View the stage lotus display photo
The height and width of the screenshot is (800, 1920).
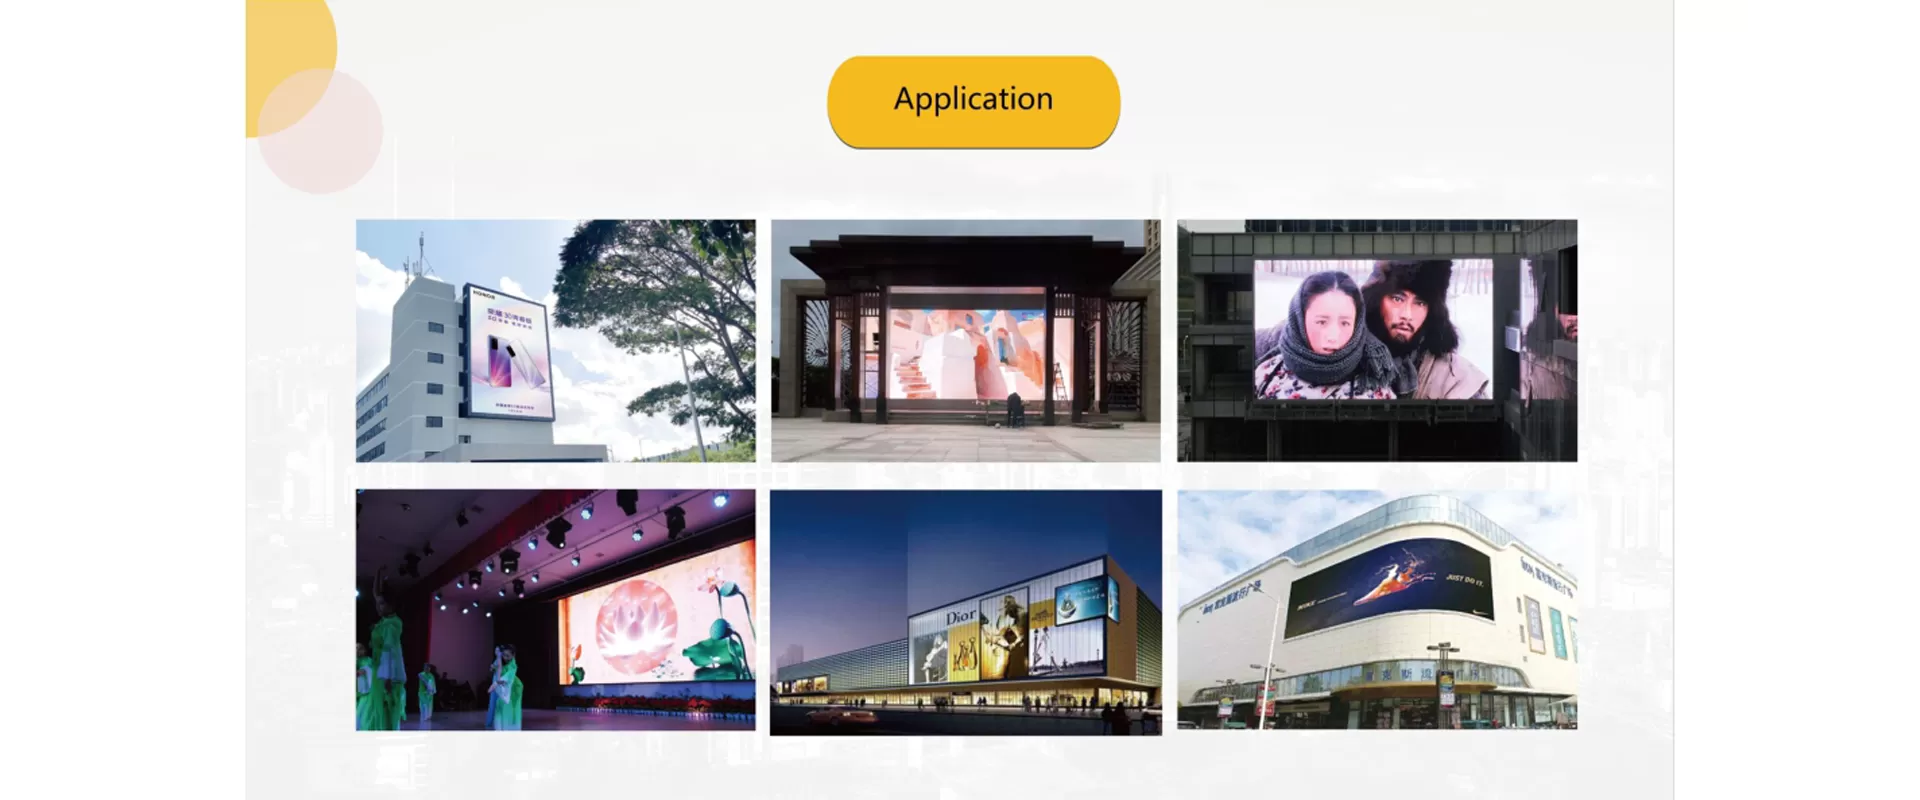click(556, 610)
